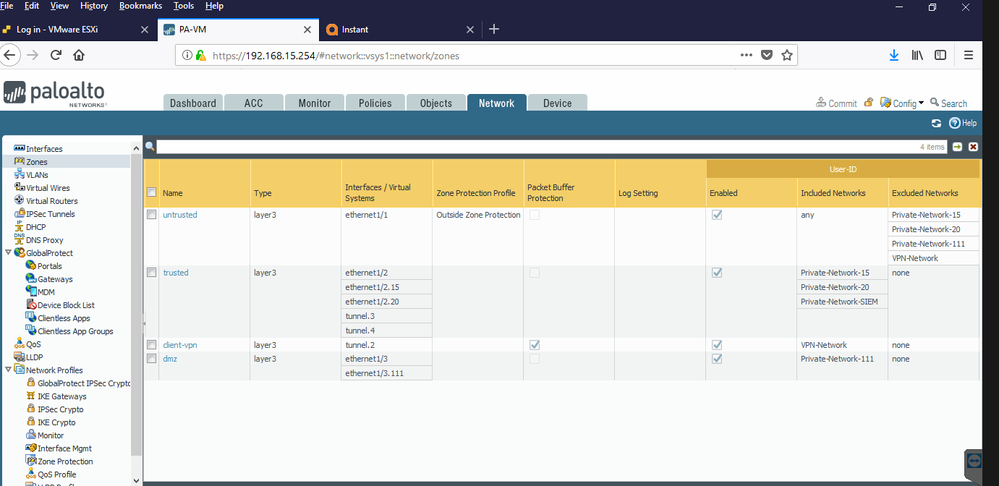Select the MDM icon entry

click(31, 292)
